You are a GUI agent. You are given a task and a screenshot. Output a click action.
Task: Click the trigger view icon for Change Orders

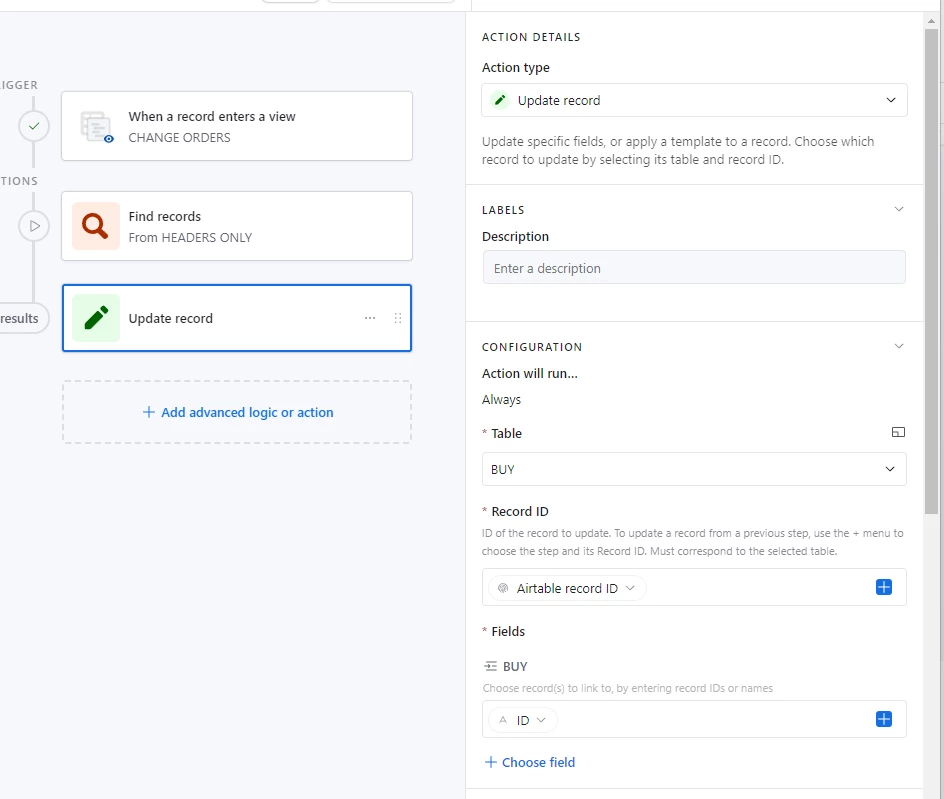pyautogui.click(x=96, y=126)
